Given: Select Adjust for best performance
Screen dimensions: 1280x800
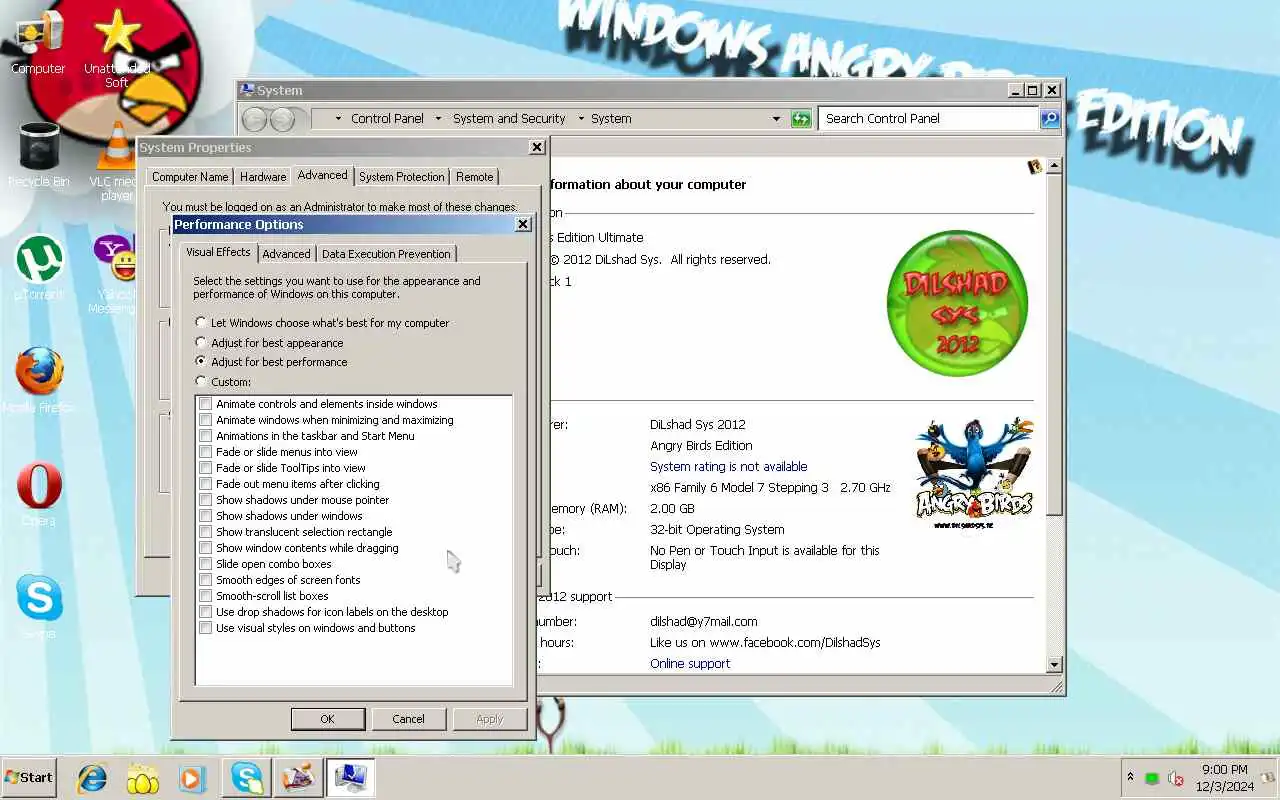Looking at the screenshot, I should coord(271,362).
